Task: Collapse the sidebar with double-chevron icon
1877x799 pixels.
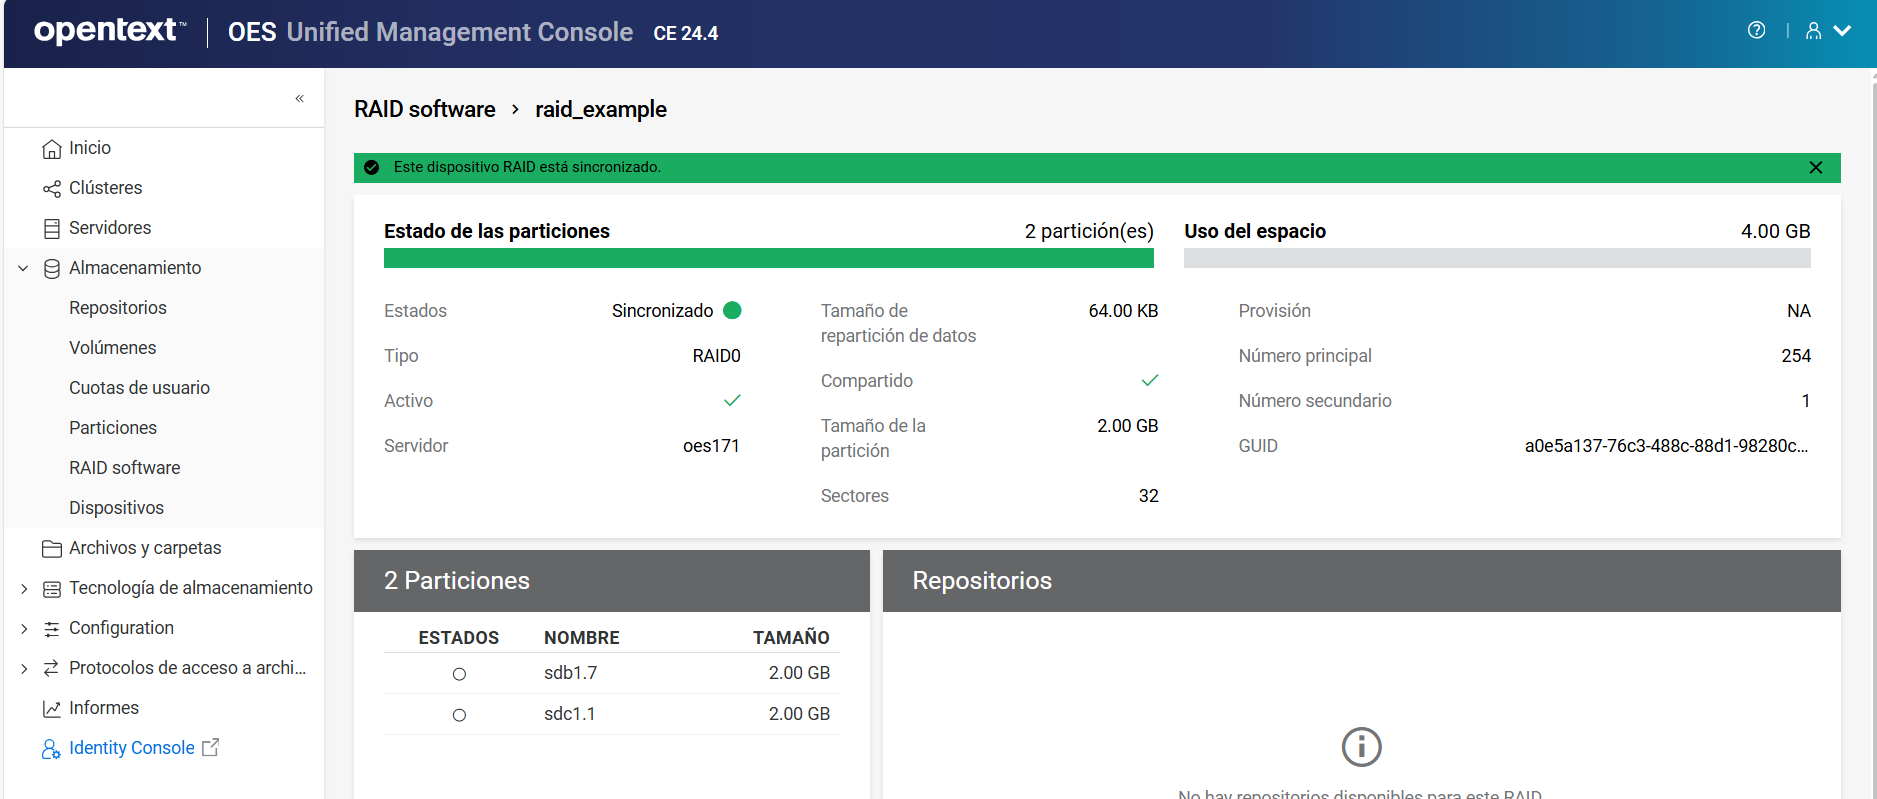Action: 299,98
